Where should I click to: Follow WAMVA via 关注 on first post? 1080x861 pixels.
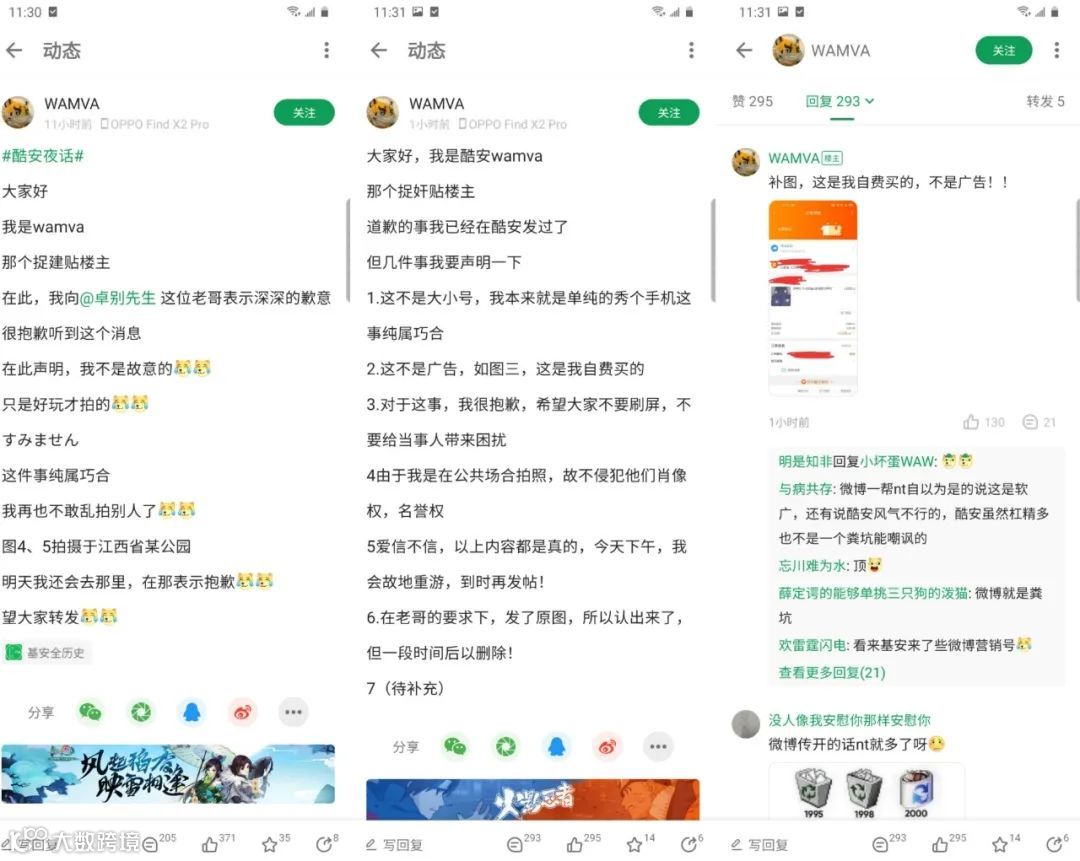304,112
